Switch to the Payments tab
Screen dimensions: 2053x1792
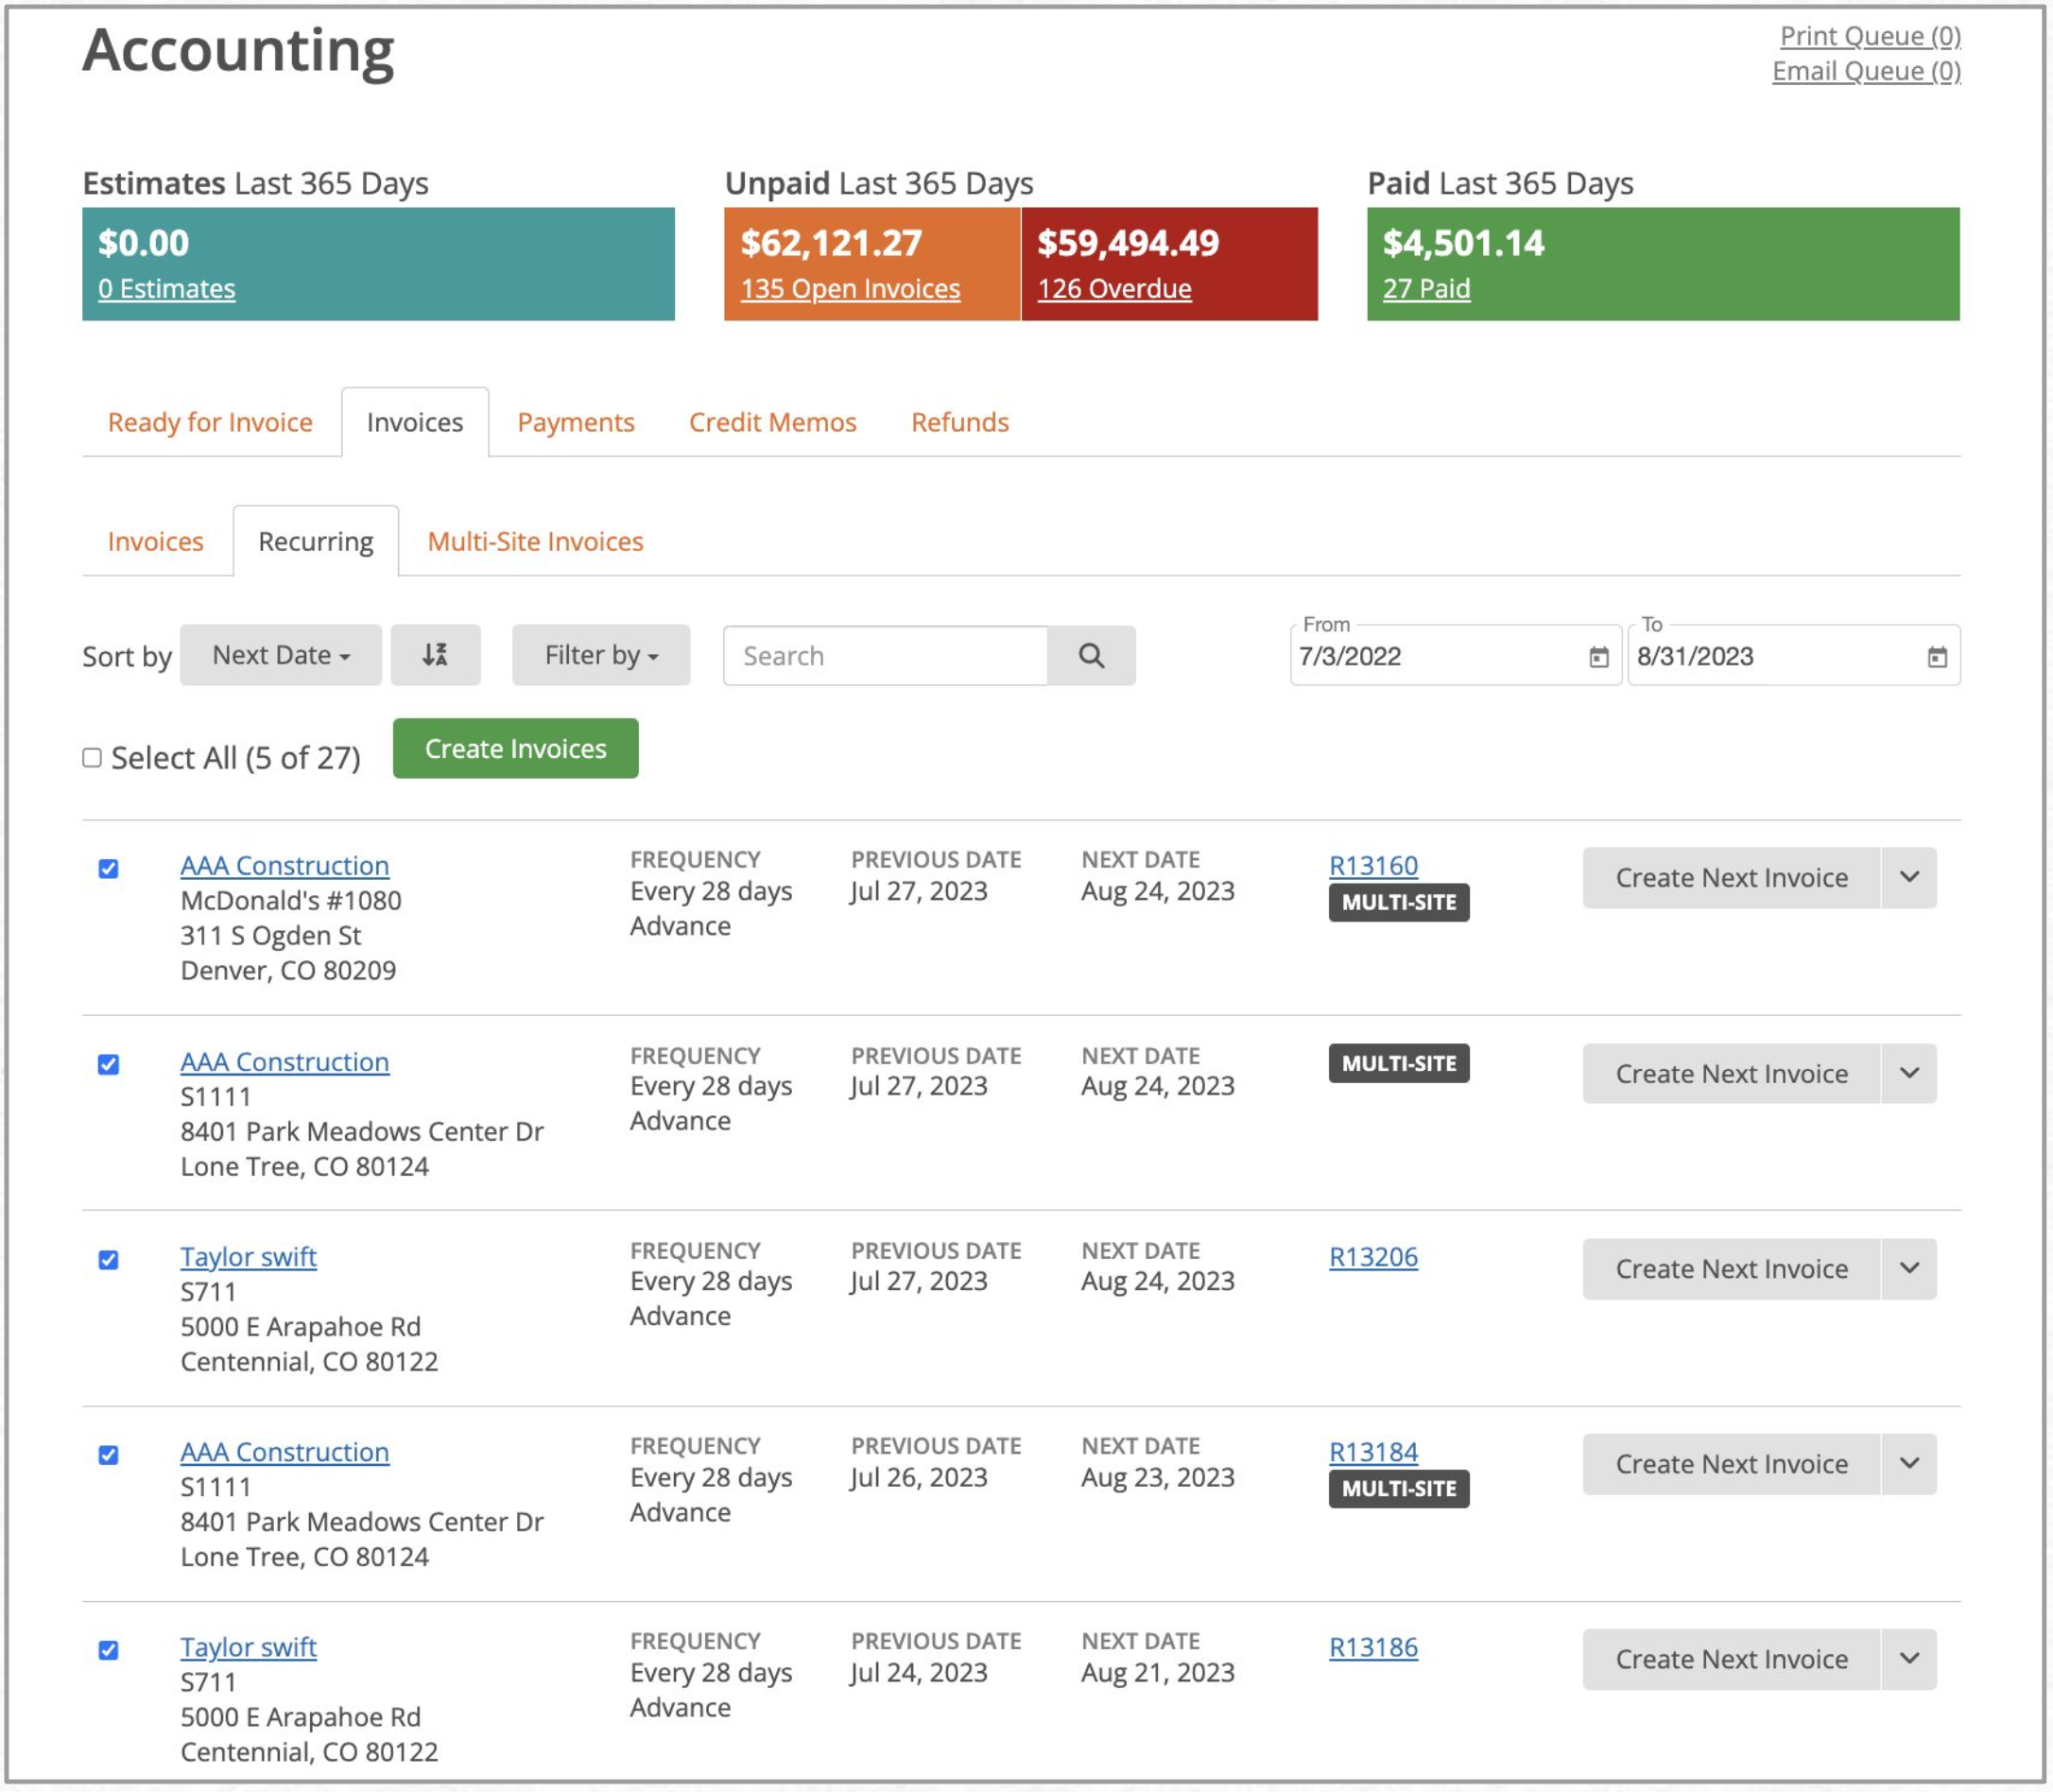575,422
